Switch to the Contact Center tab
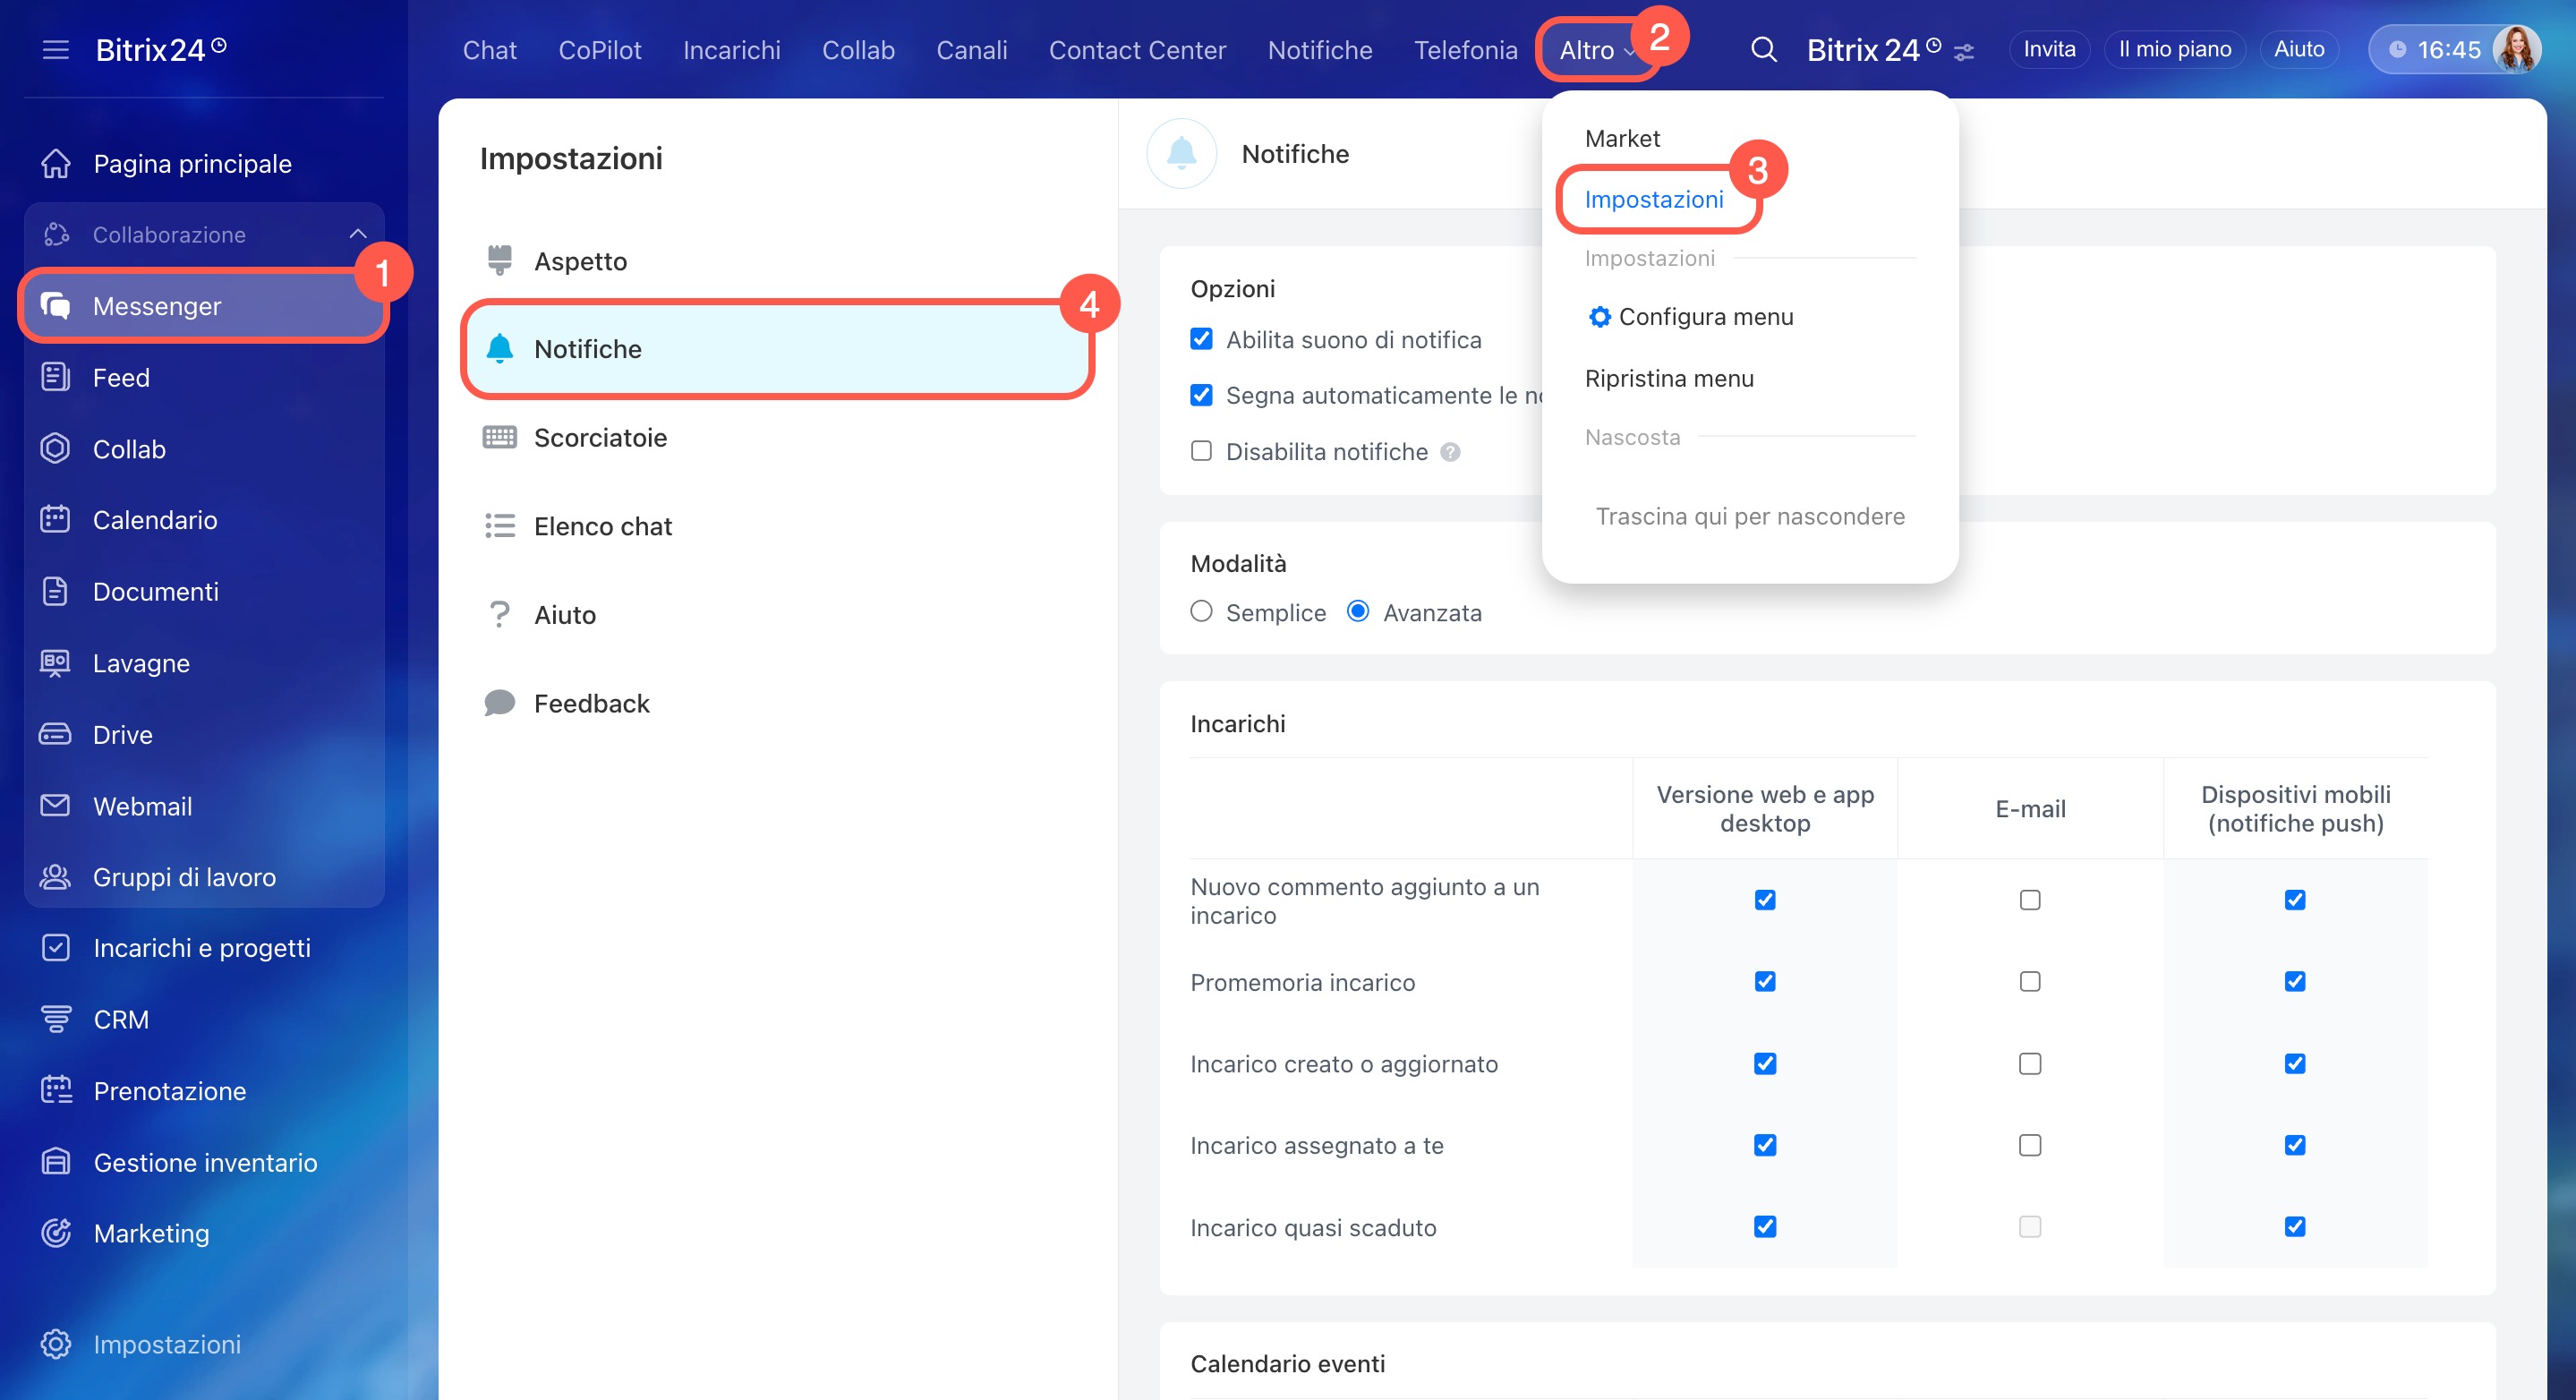Screen dimensions: 2576x1400 1137,49
